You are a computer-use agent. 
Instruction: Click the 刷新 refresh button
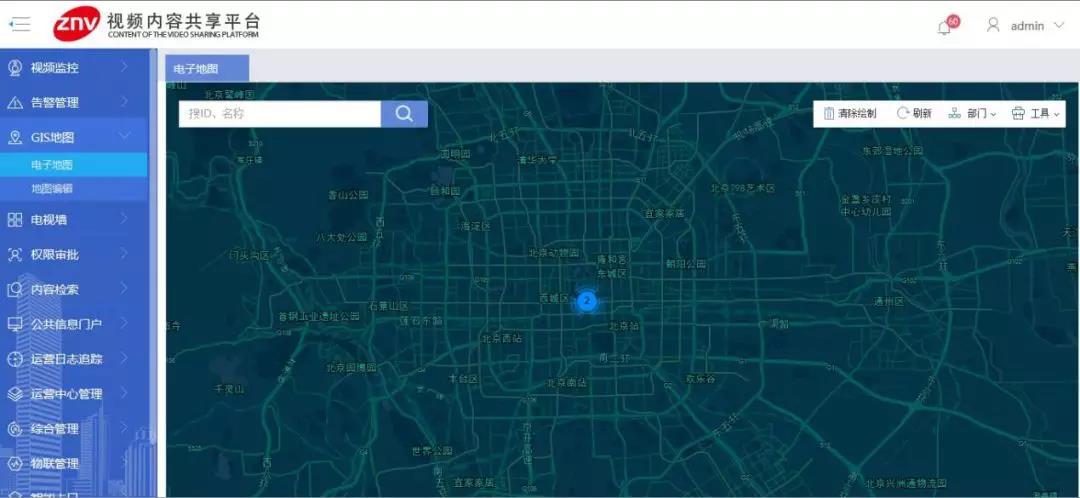[913, 114]
